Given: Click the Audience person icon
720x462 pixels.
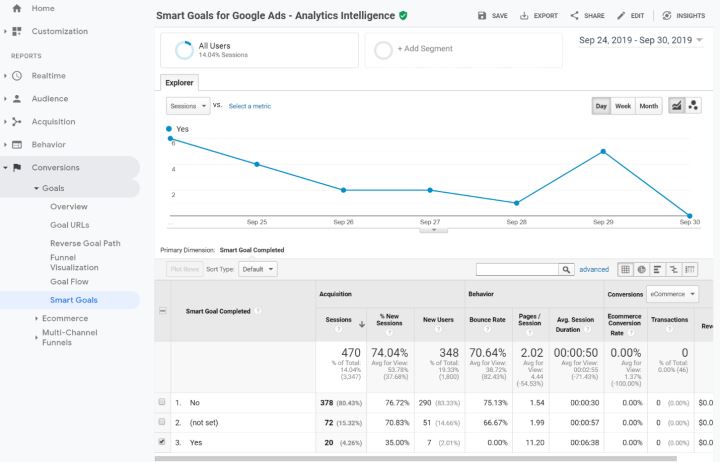Looking at the screenshot, I should point(17,99).
